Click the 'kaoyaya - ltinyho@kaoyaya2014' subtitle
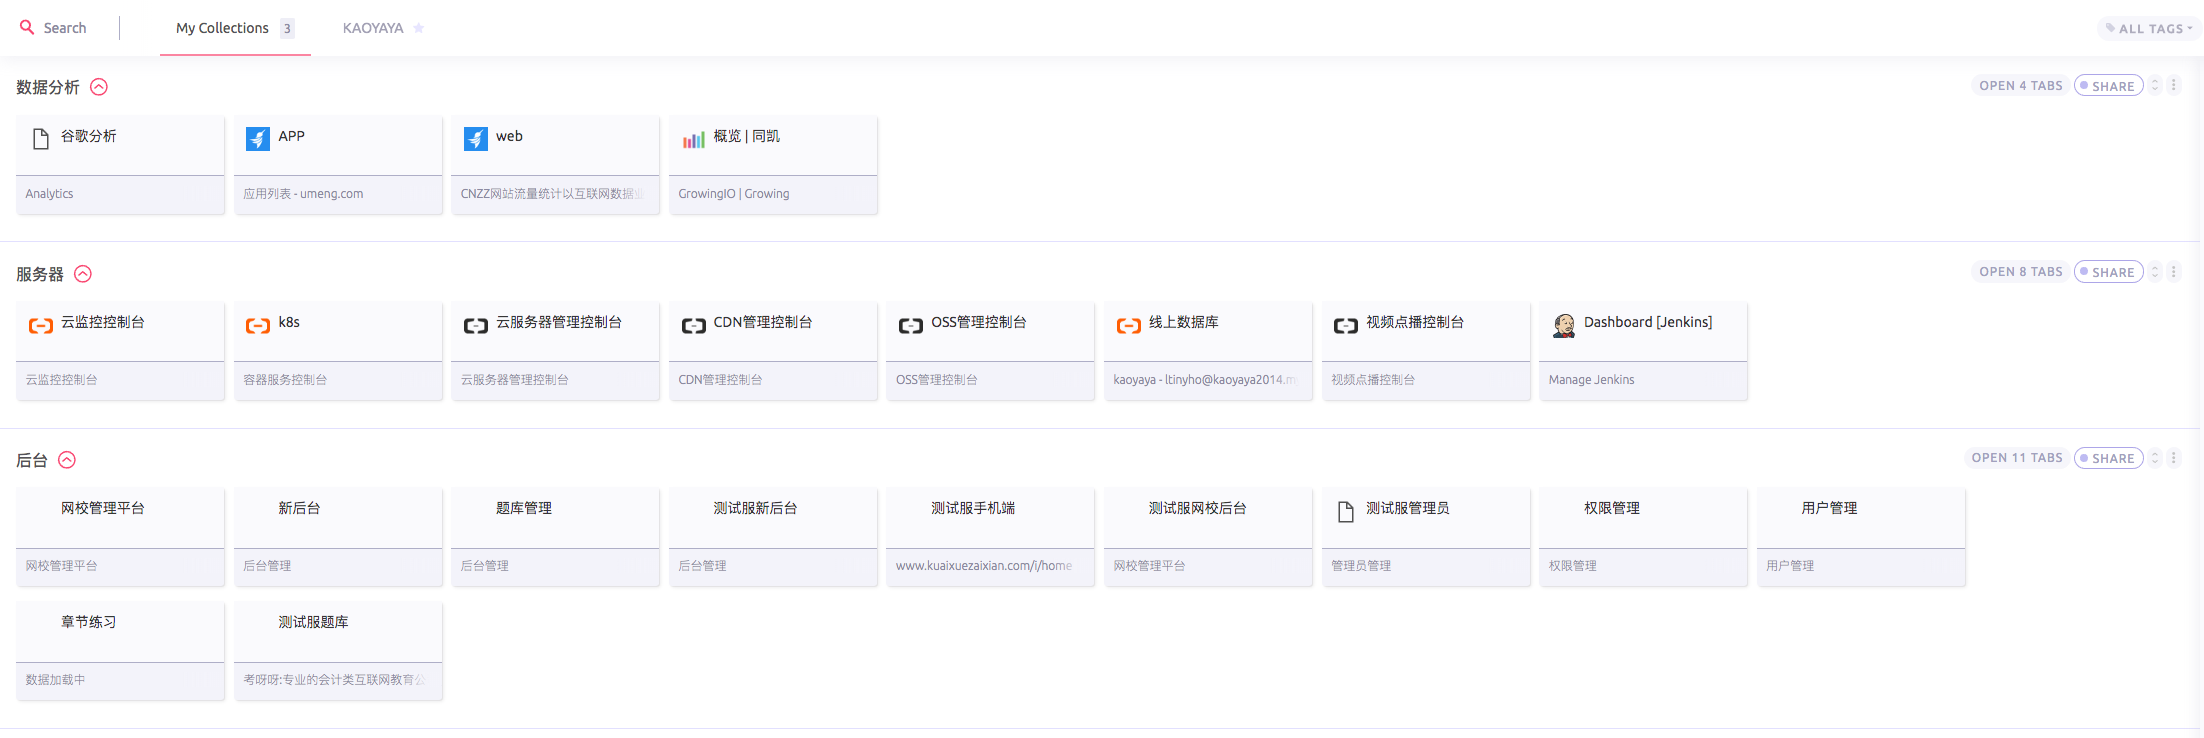Viewport: 2204px width, 738px height. click(1205, 380)
